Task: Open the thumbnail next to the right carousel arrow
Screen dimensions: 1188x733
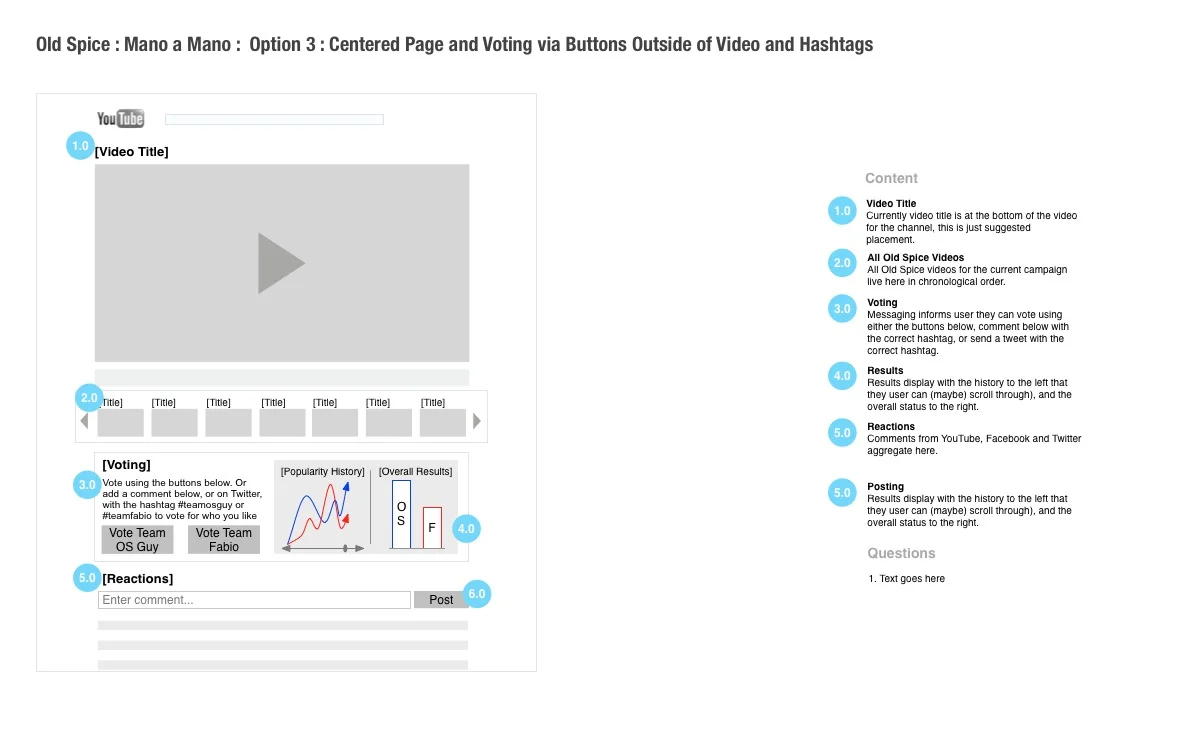Action: (442, 422)
